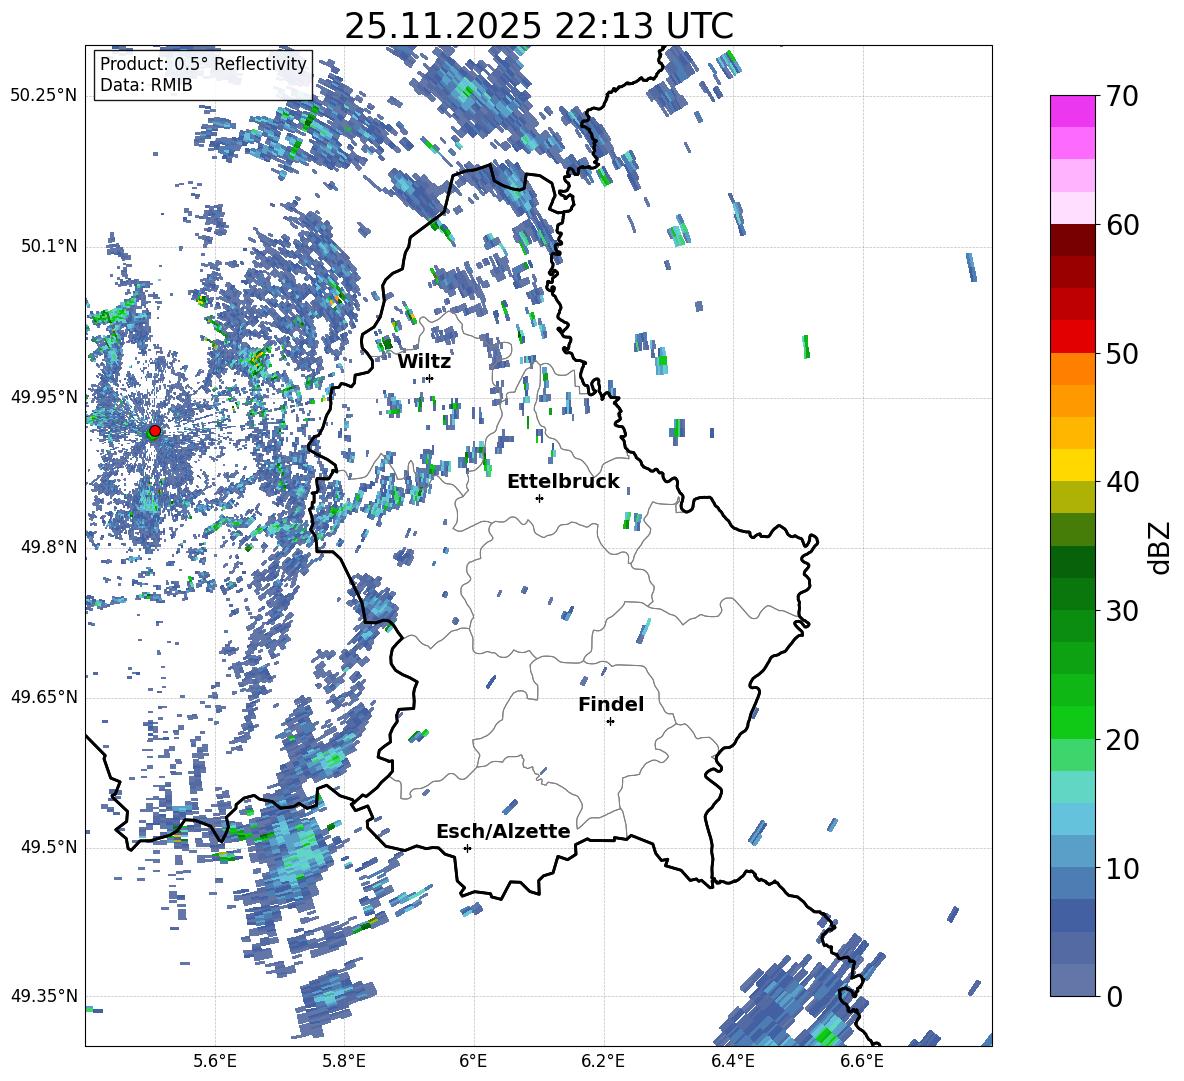Click the 49.95°N latitude axis label

(44, 397)
